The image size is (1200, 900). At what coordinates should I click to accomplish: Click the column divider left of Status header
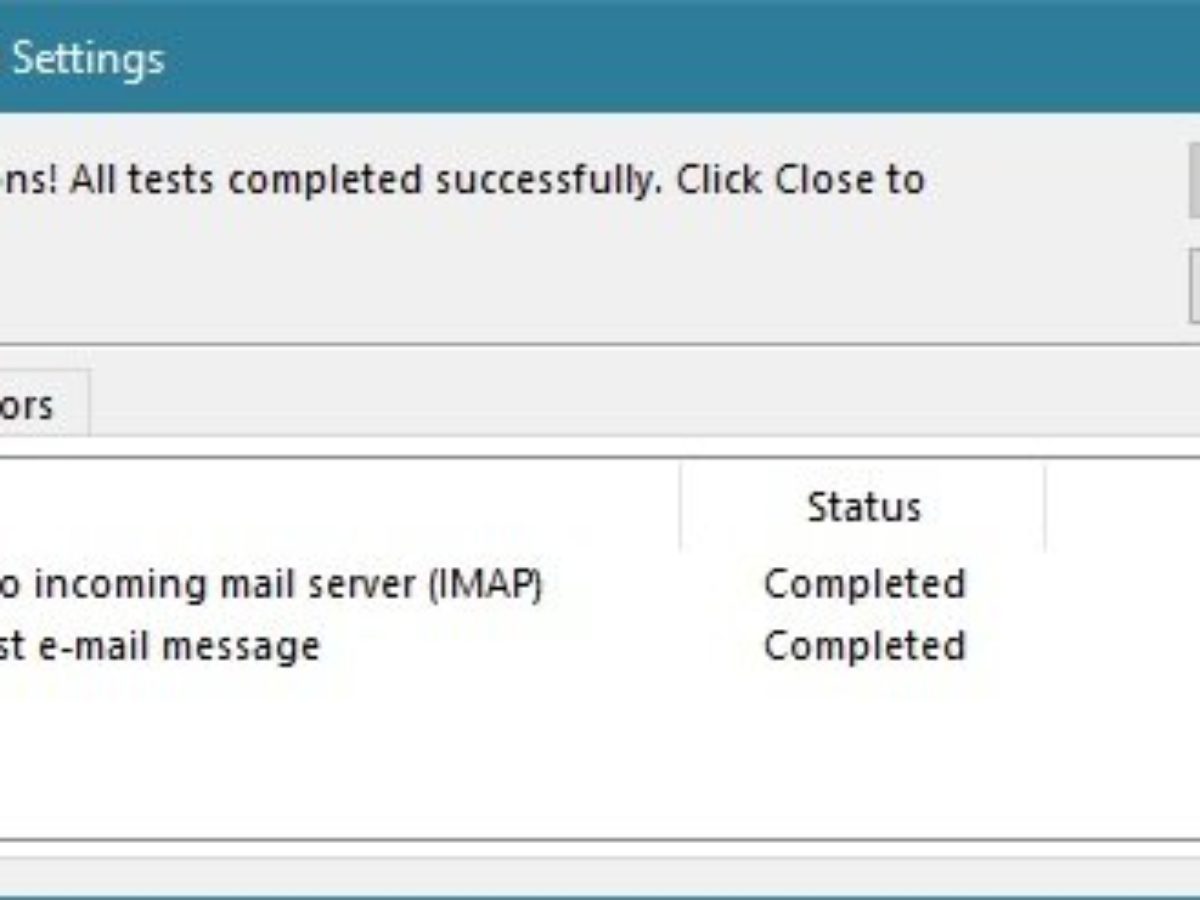pos(681,507)
